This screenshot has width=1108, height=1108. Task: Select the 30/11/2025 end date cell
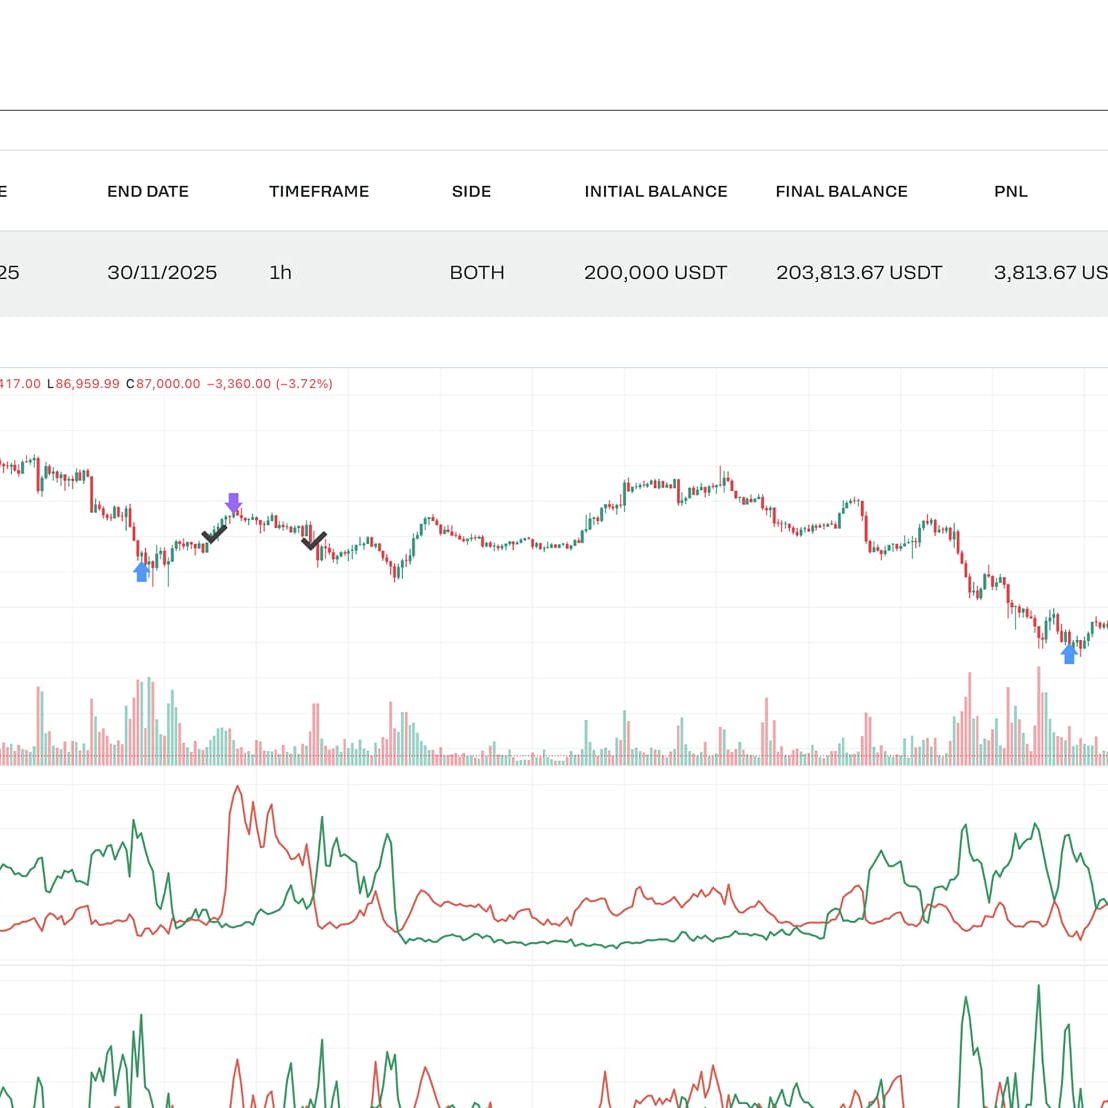pos(162,272)
